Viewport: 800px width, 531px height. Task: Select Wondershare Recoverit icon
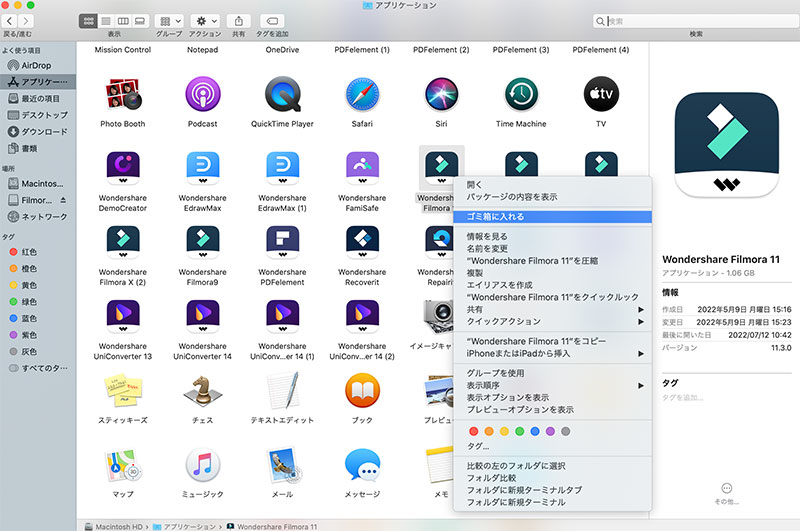(x=362, y=242)
